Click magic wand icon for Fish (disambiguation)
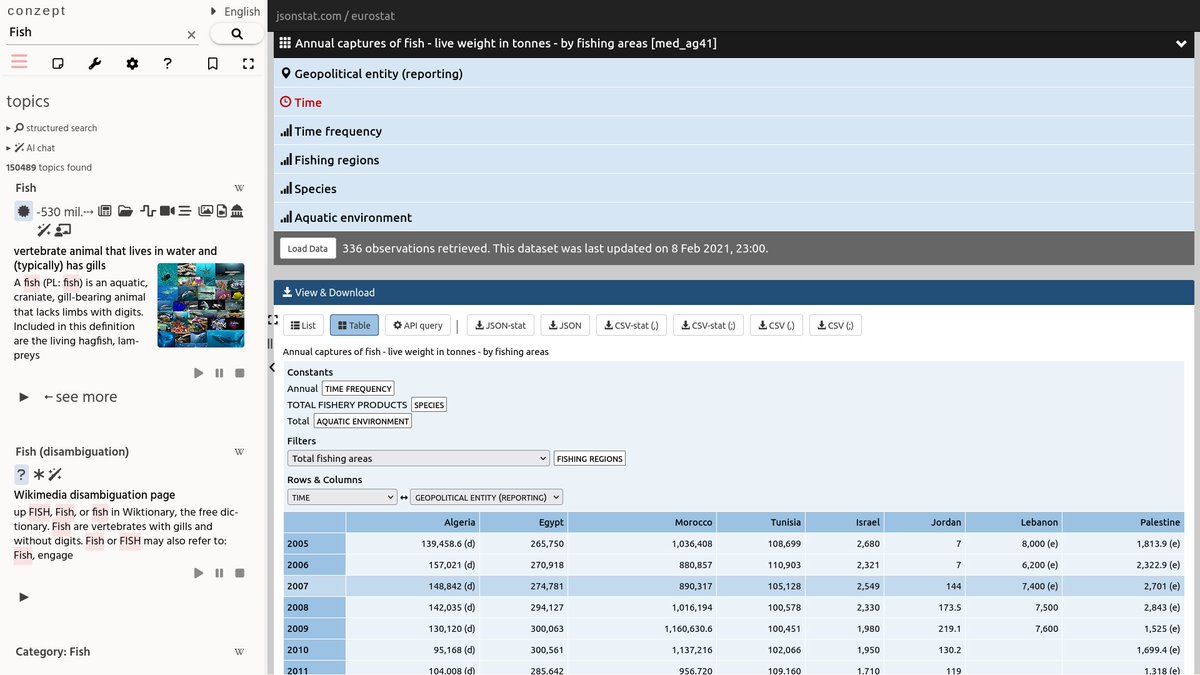 click(55, 475)
